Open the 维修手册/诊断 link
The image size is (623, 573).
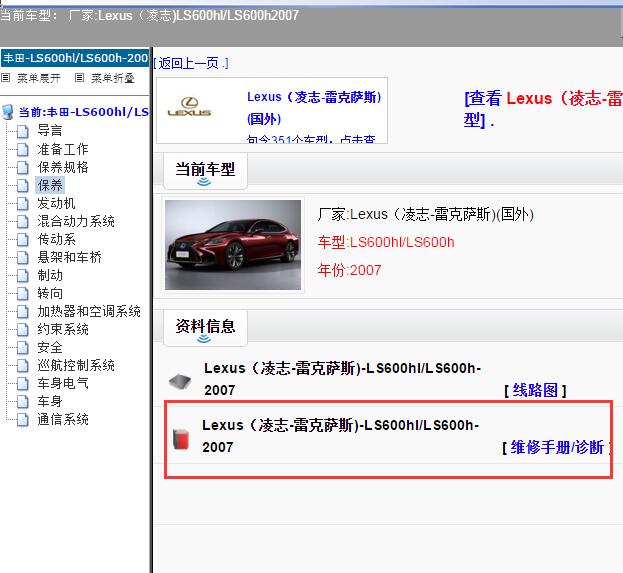(x=557, y=447)
